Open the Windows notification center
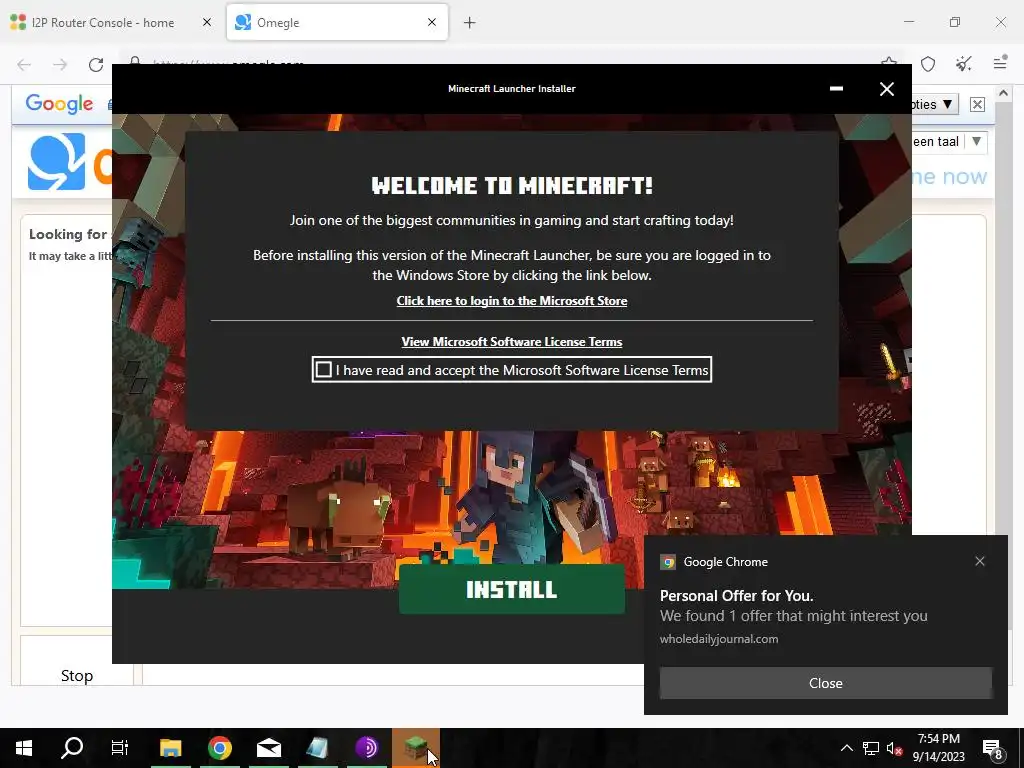The image size is (1024, 768). (x=993, y=748)
